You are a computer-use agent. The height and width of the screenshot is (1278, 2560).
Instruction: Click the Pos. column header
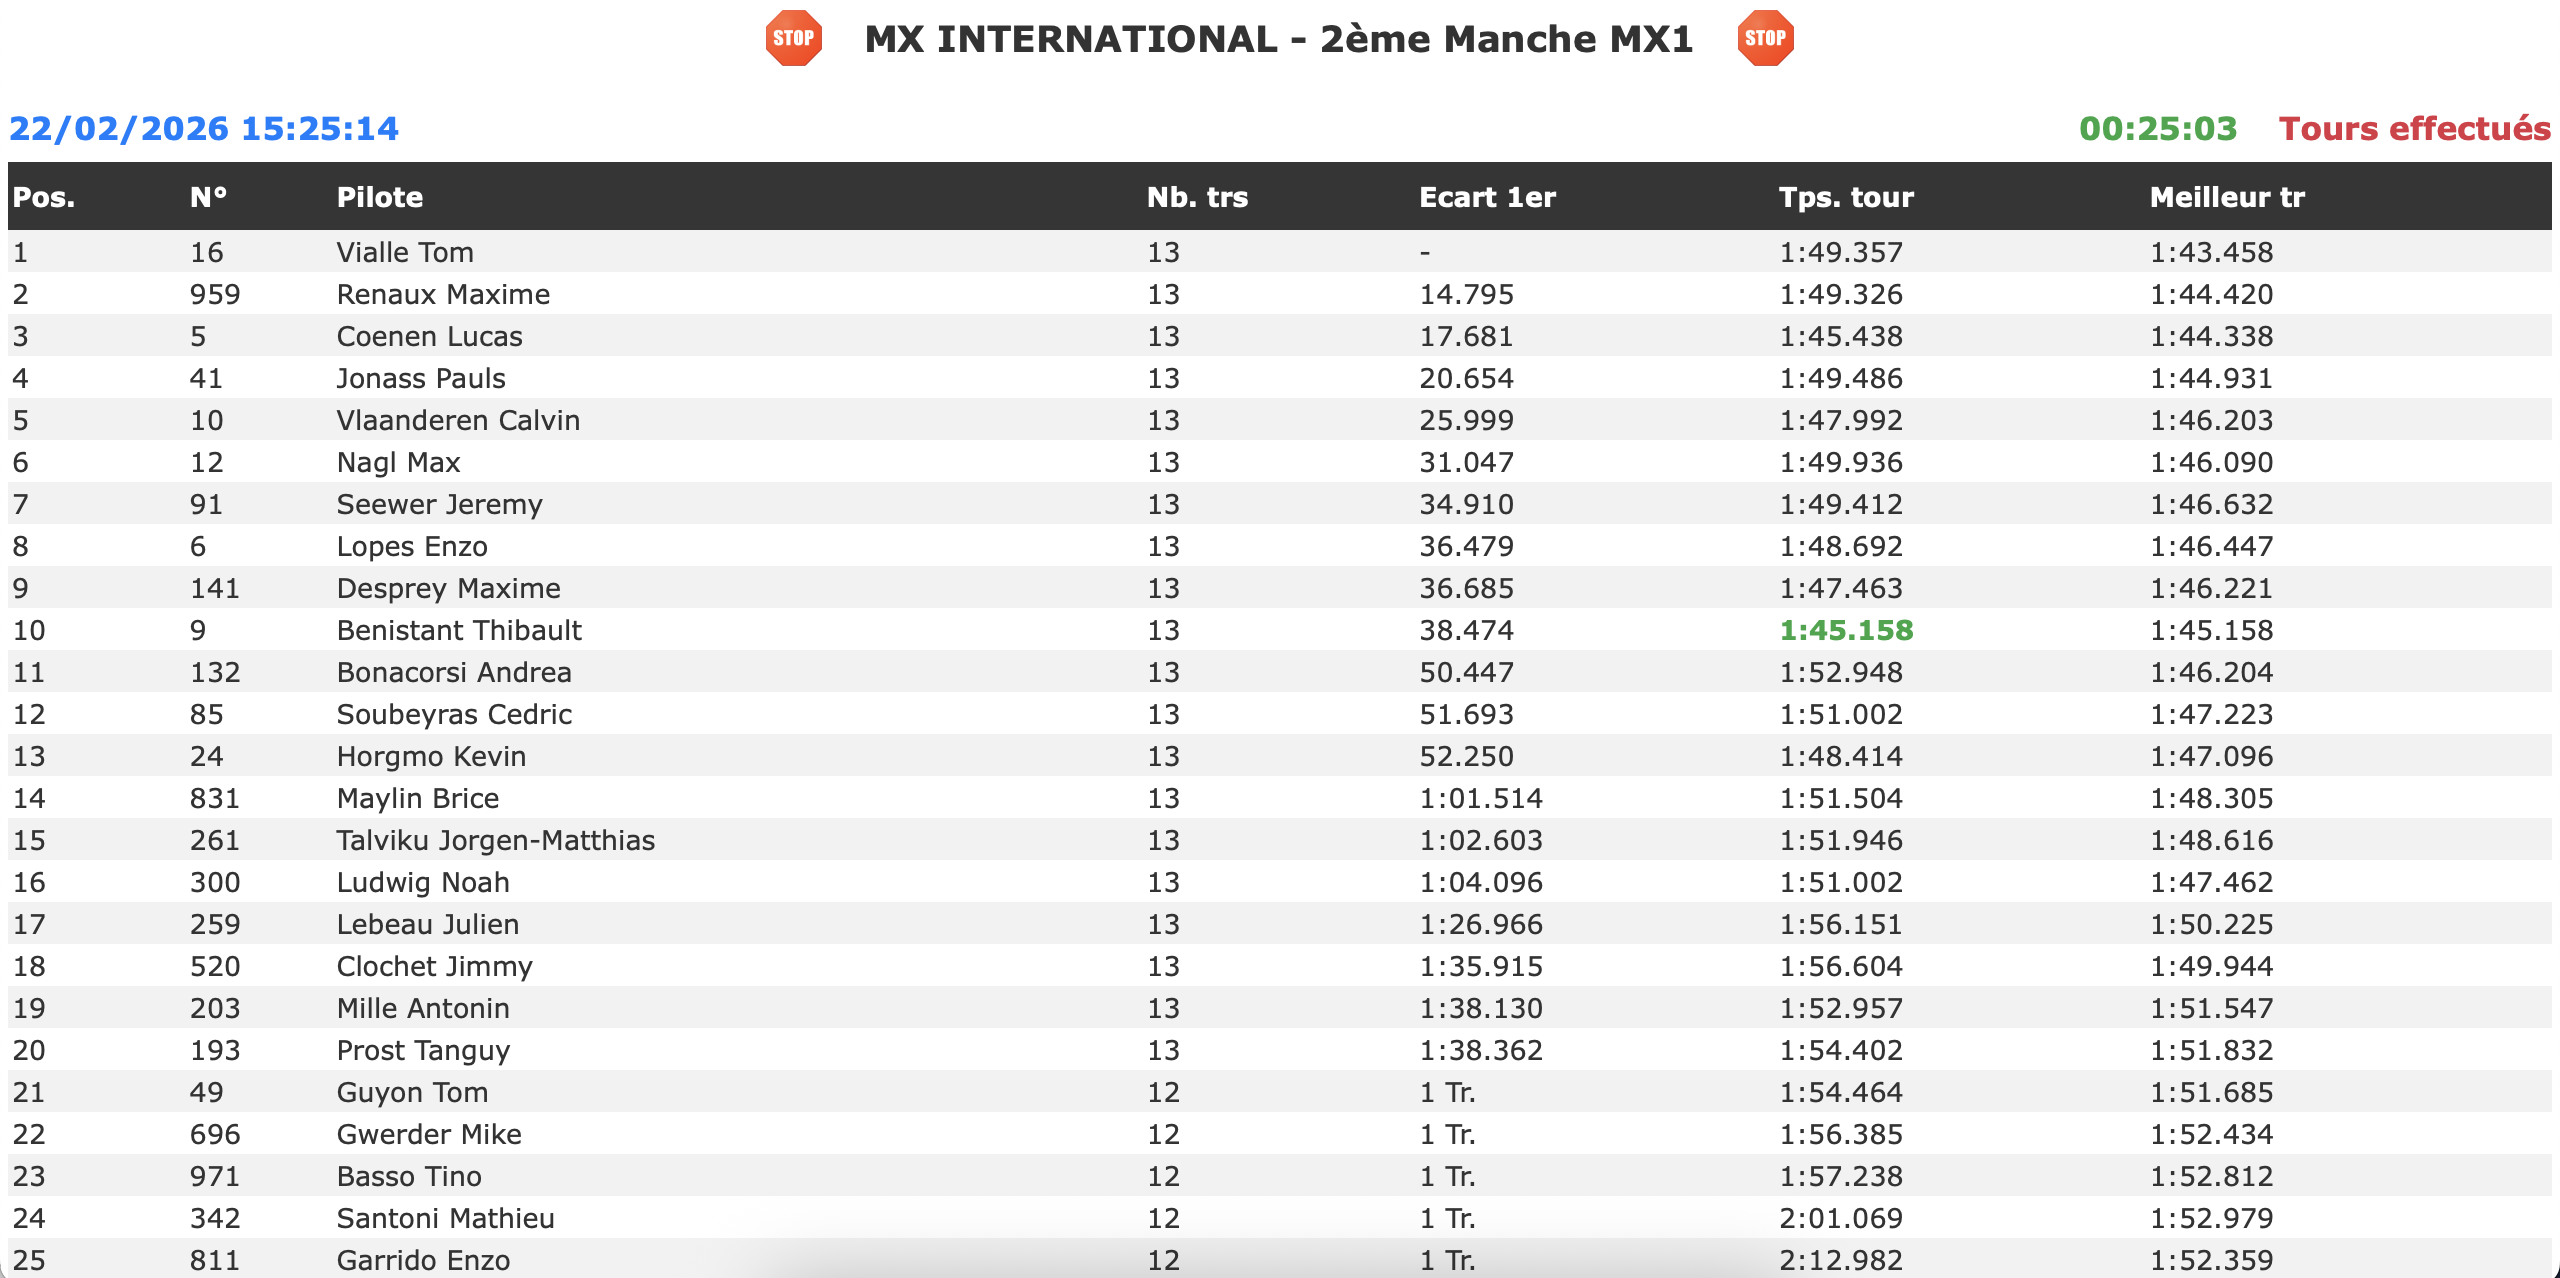(44, 197)
